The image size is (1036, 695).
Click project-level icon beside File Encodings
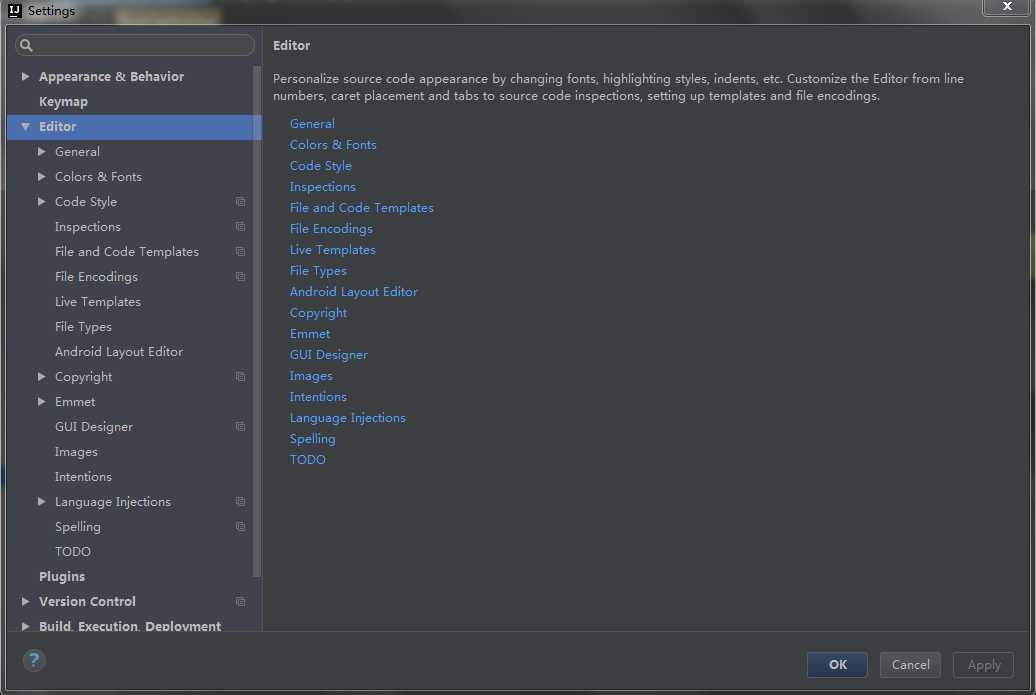(x=240, y=277)
